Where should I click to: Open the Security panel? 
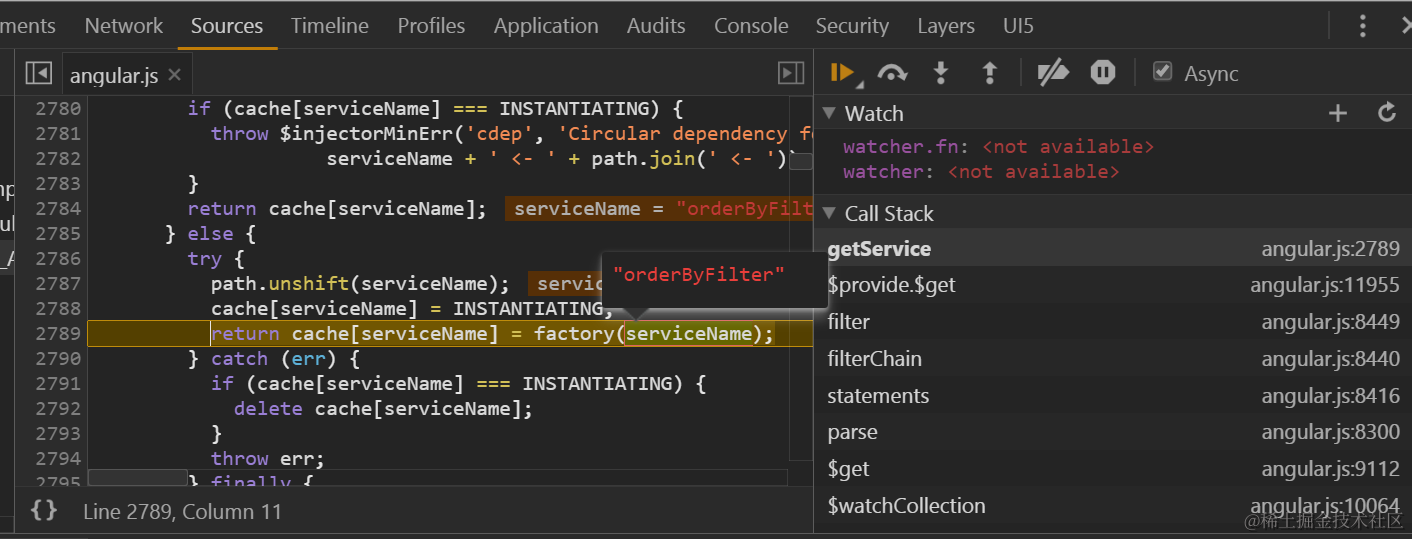[852, 26]
